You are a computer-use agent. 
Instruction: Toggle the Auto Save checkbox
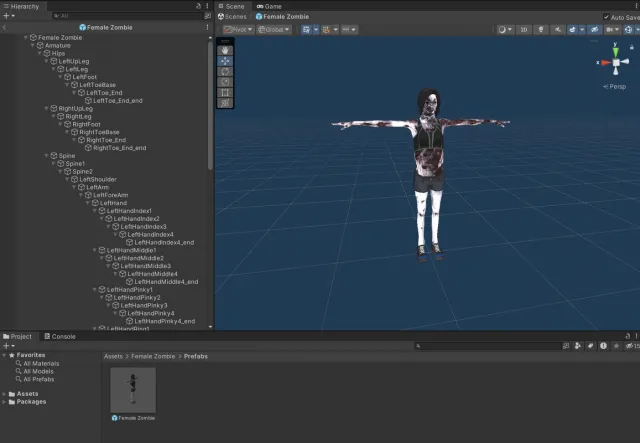(x=606, y=17)
